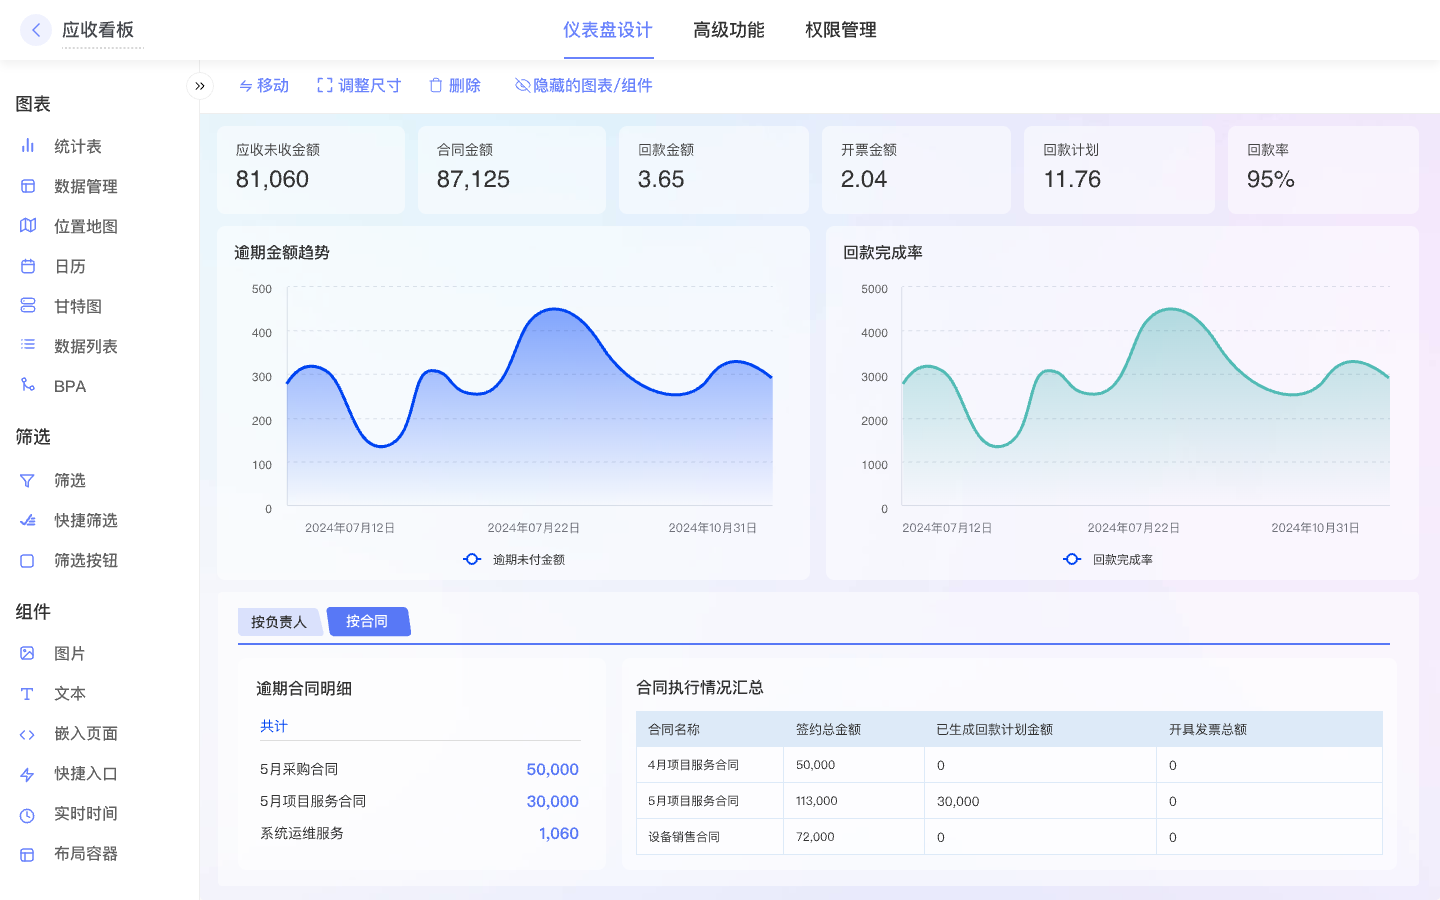Screen dimensions: 1440x900
Task: Click the 删除 button in toolbar
Action: point(455,86)
